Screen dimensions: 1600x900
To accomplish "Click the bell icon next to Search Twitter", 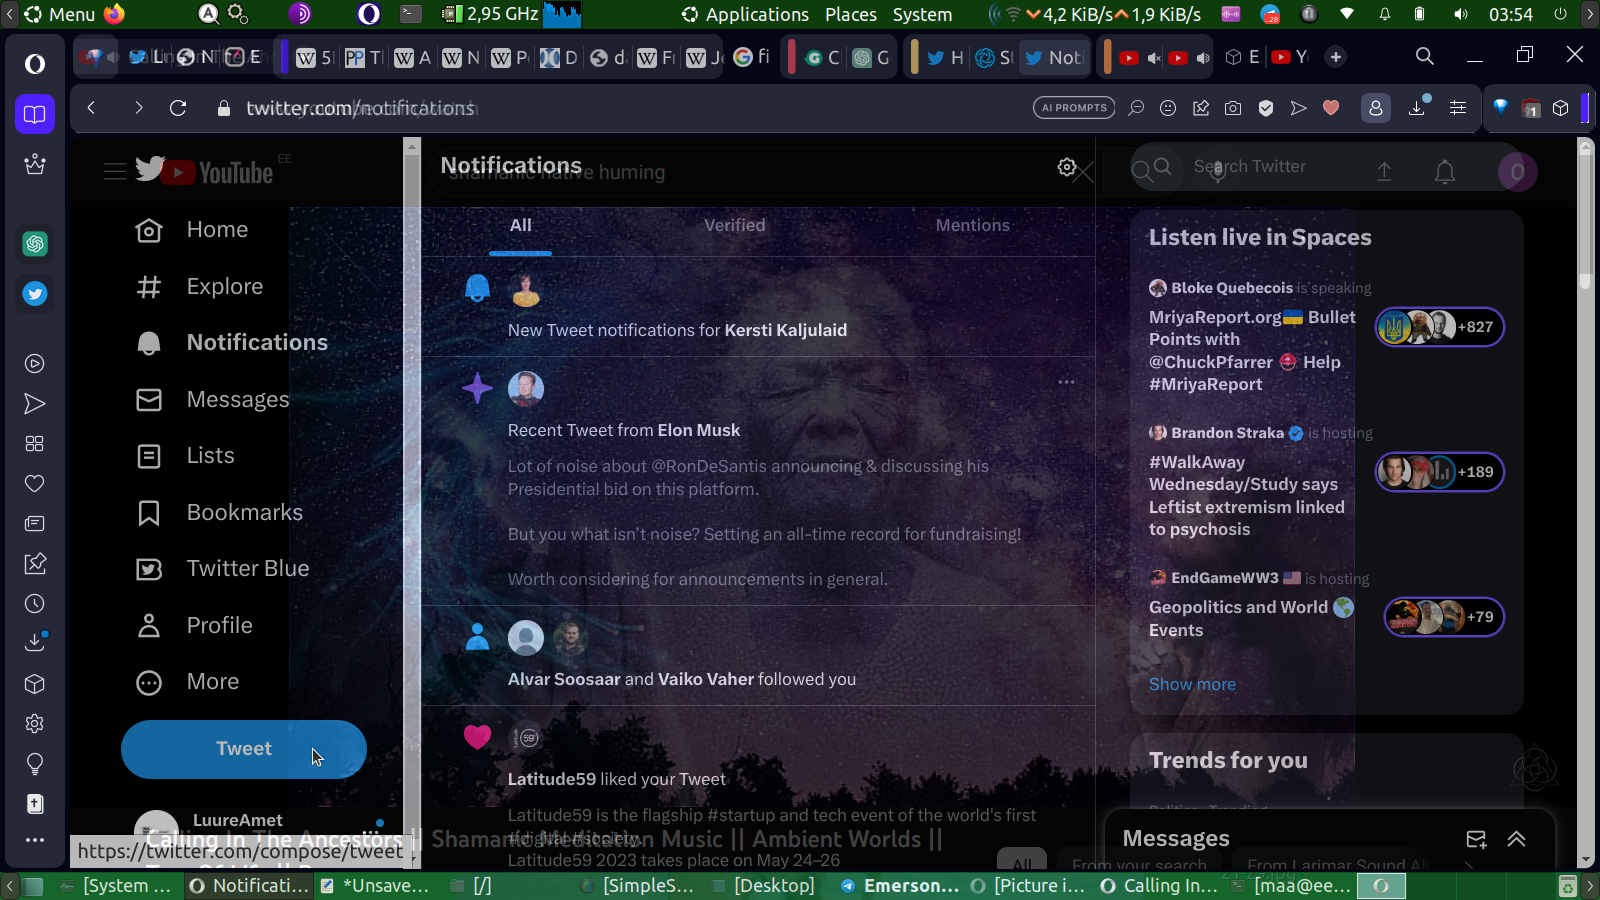I will [x=1445, y=172].
